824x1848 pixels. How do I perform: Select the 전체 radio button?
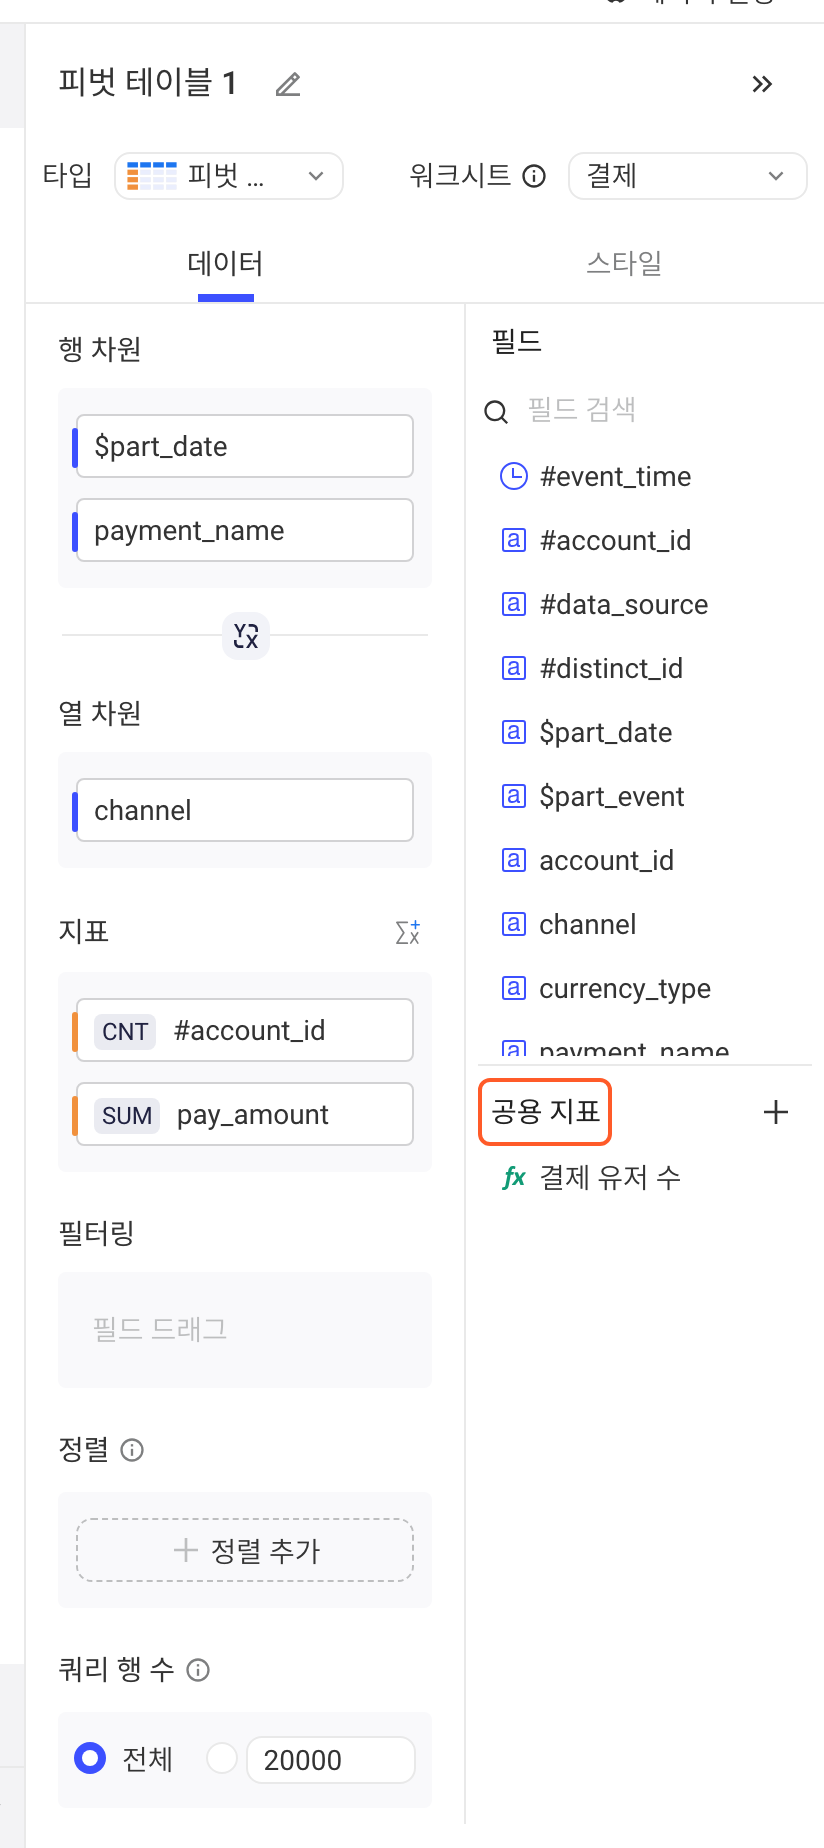90,1758
